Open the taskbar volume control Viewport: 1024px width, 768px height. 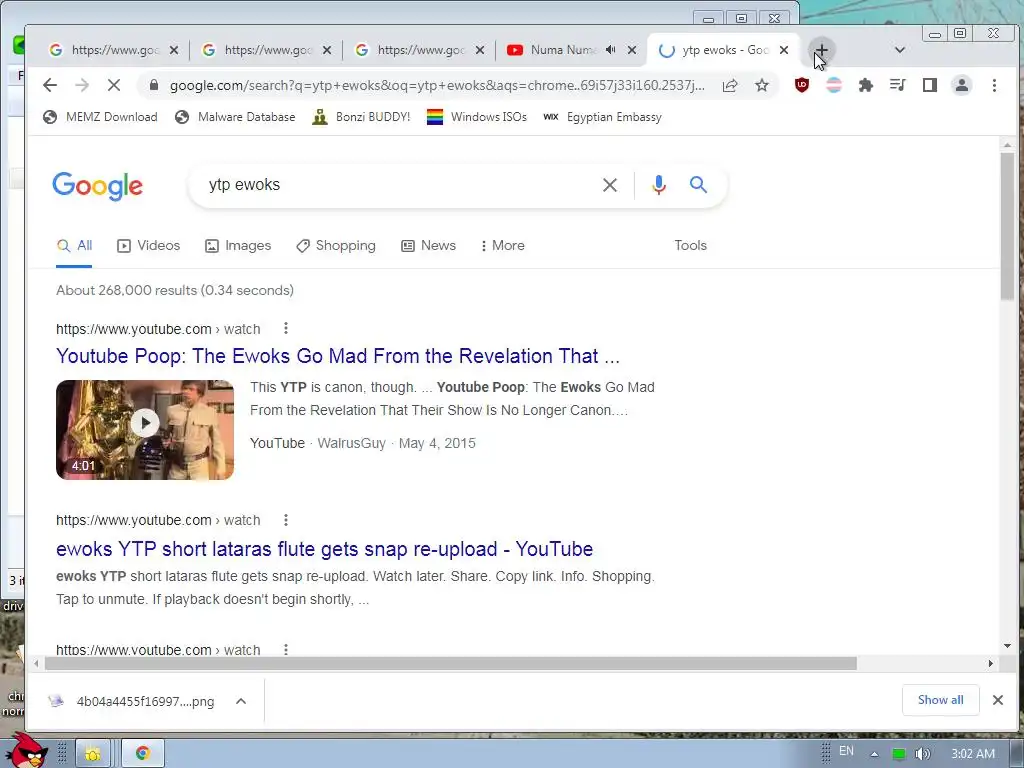(922, 754)
